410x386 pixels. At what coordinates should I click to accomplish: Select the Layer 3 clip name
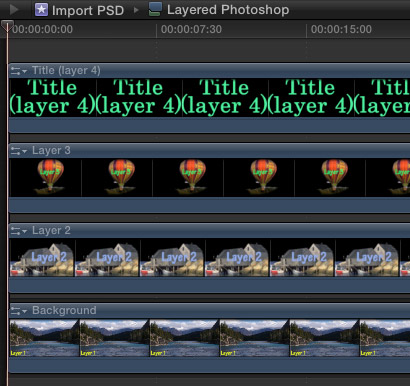(51, 151)
